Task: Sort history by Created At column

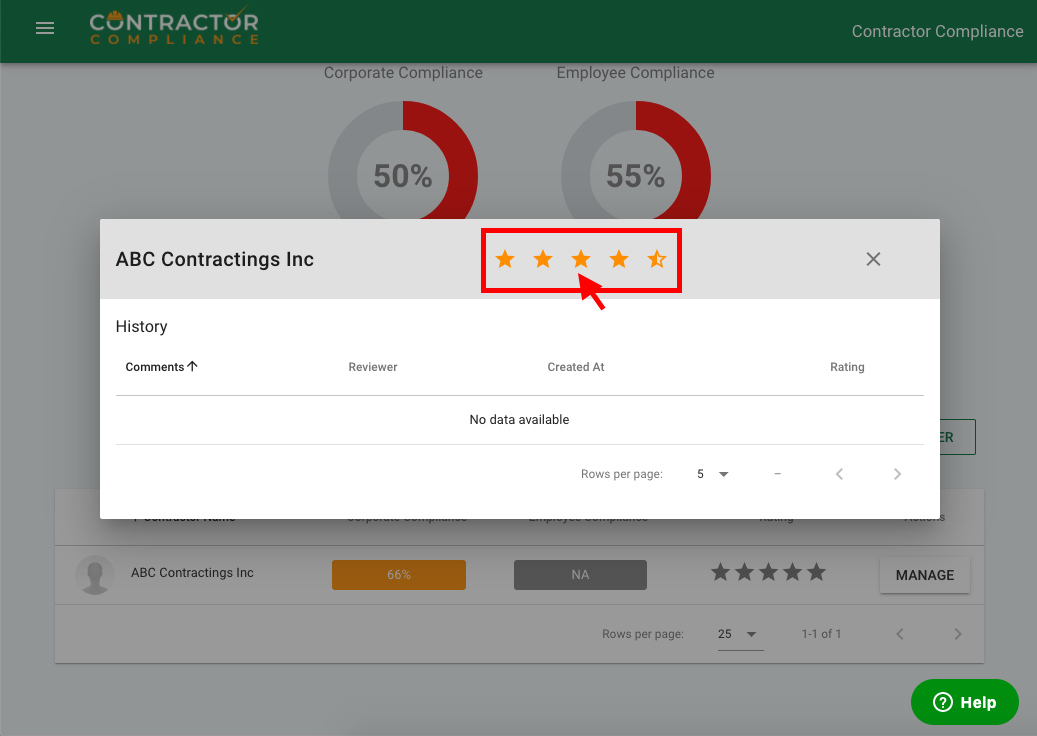Action: coord(576,367)
